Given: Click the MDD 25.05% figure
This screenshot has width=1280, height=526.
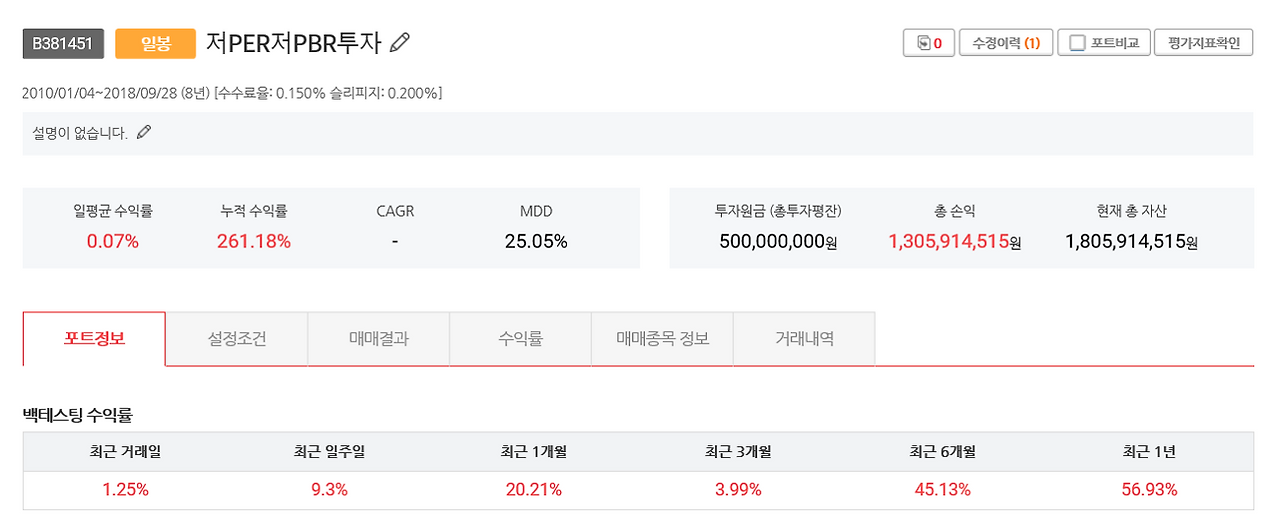Looking at the screenshot, I should (536, 241).
